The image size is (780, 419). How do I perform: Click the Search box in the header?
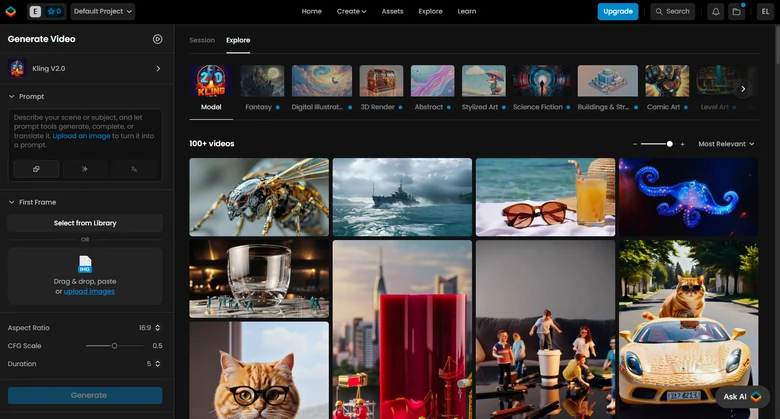(x=673, y=11)
